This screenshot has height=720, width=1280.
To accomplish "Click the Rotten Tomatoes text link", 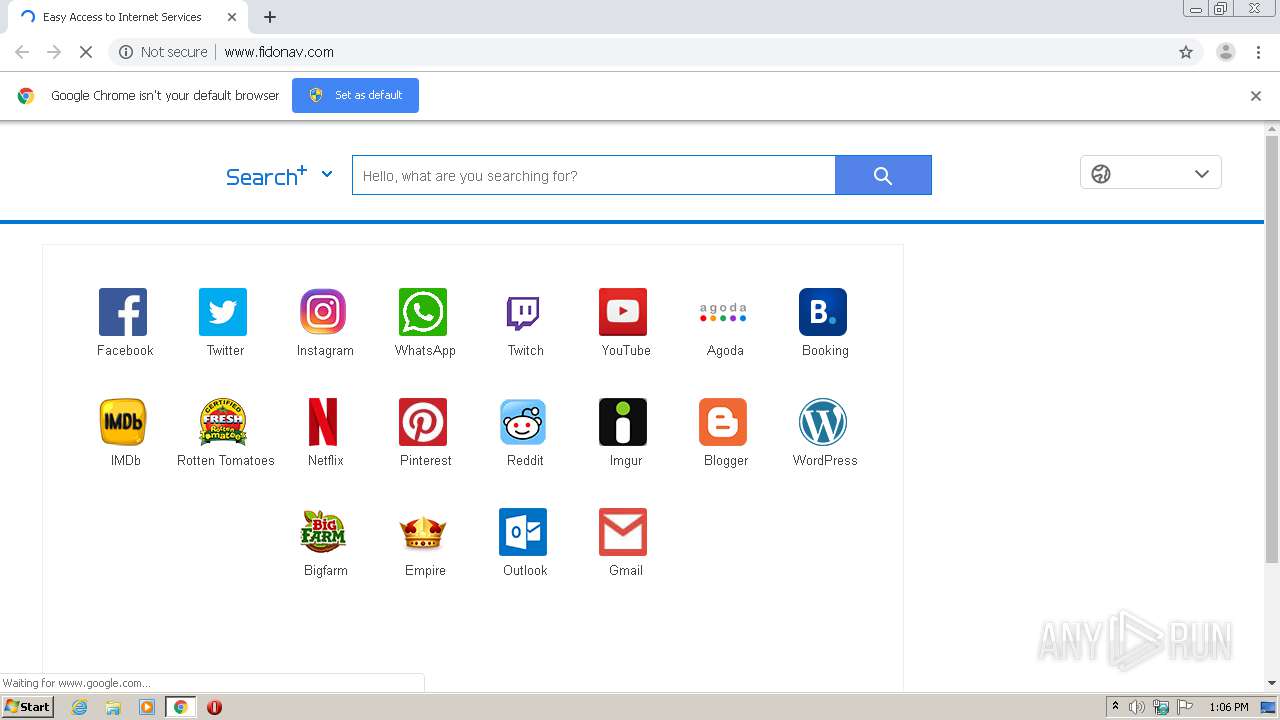I will [226, 460].
